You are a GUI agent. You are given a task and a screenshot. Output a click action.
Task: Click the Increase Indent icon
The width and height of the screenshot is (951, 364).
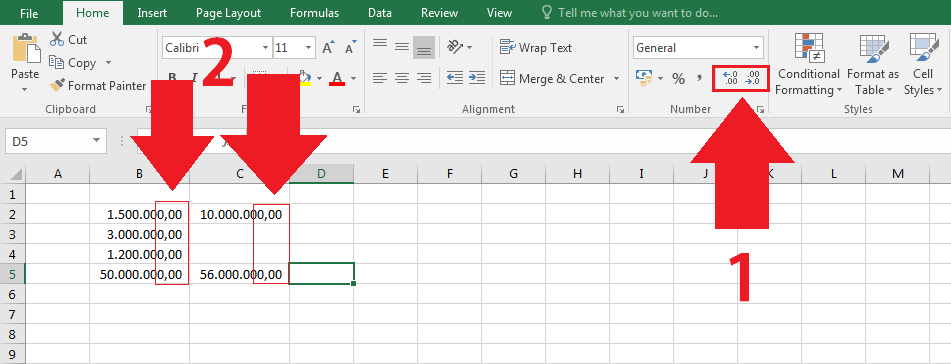477,78
